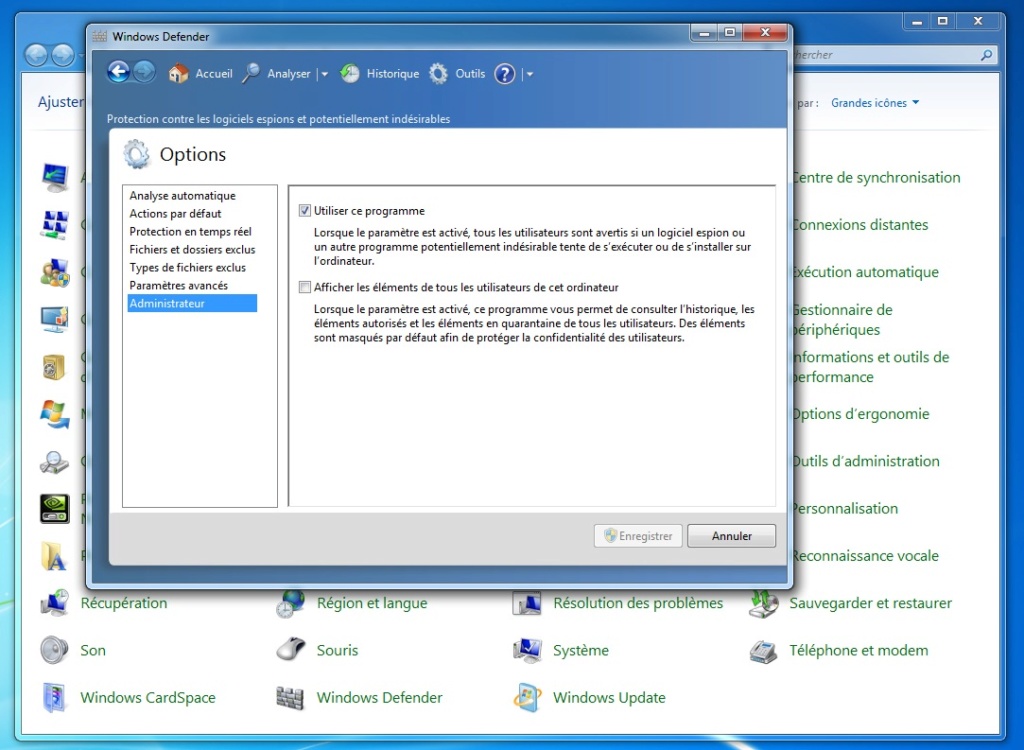The width and height of the screenshot is (1024, 750).
Task: Open the blue help question mark icon
Action: [x=504, y=74]
